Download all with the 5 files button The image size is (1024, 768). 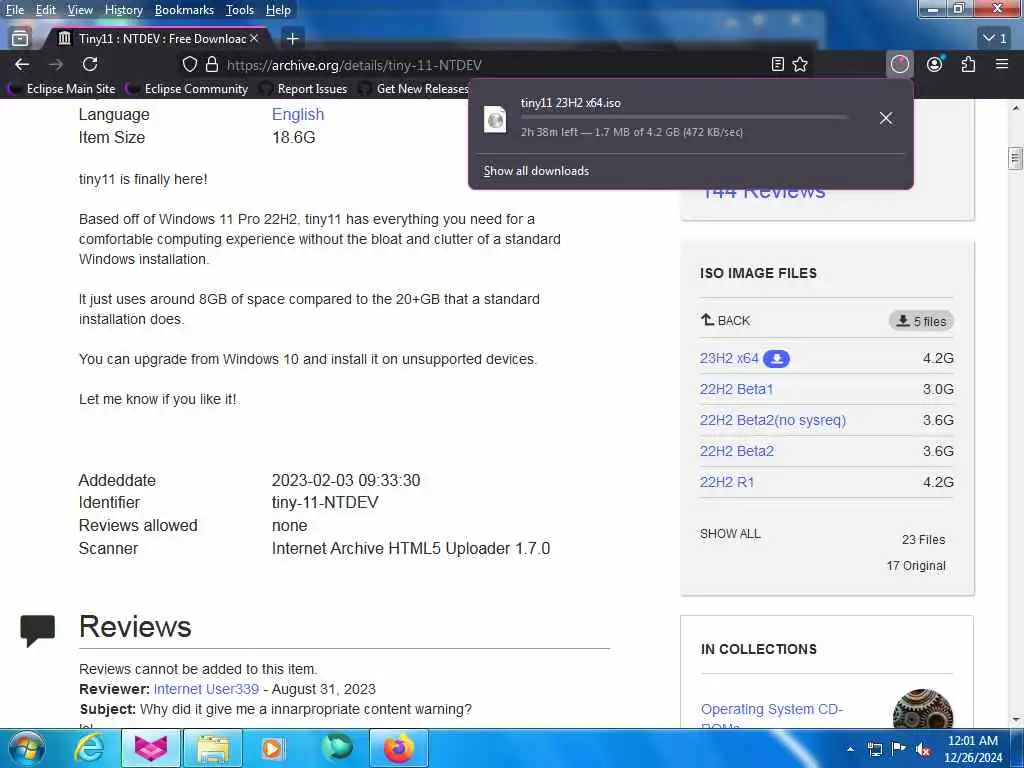[921, 321]
